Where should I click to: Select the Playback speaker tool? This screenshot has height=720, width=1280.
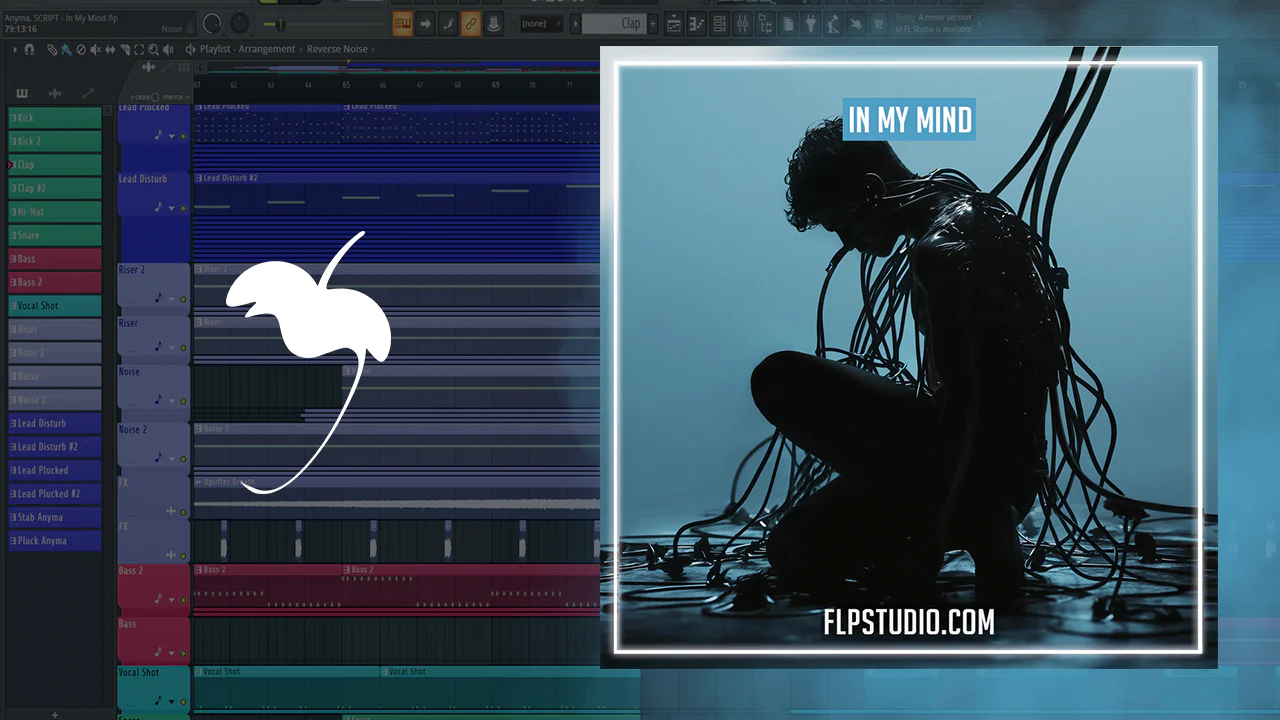tap(166, 49)
